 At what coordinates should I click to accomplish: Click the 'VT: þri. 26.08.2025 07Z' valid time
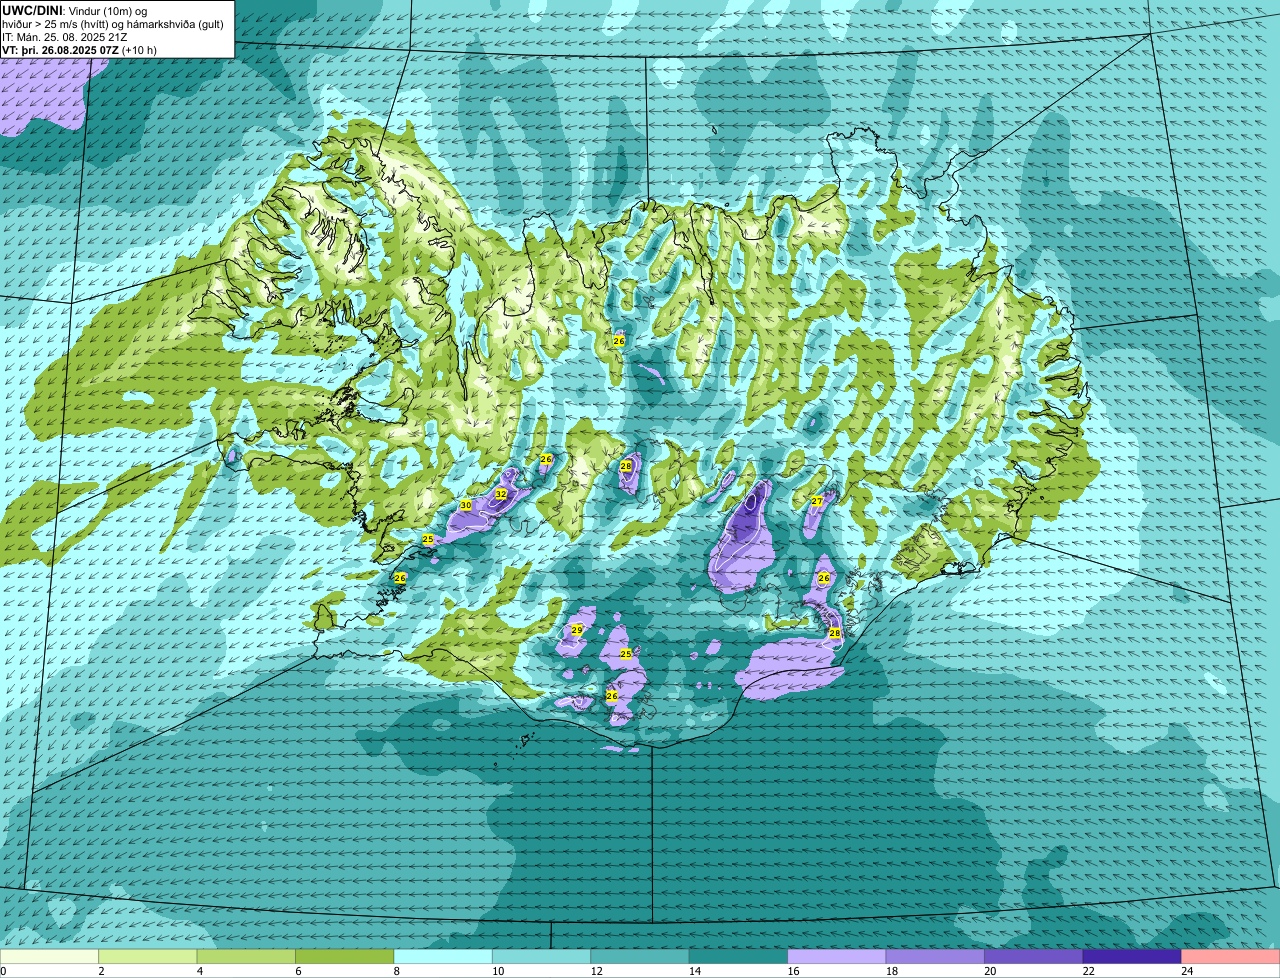[x=80, y=49]
